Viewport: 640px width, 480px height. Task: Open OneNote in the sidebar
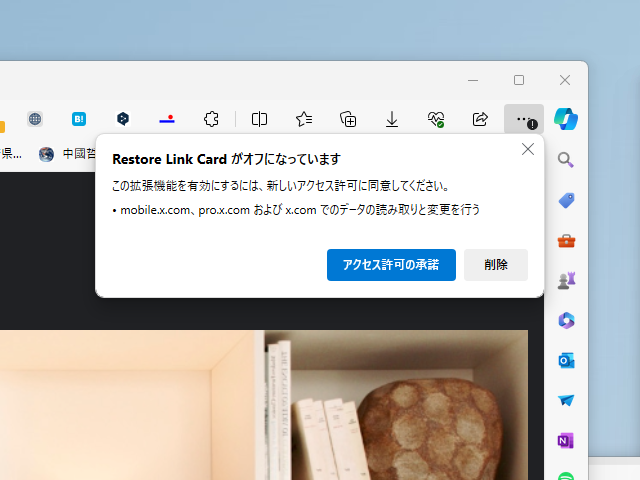coord(566,441)
